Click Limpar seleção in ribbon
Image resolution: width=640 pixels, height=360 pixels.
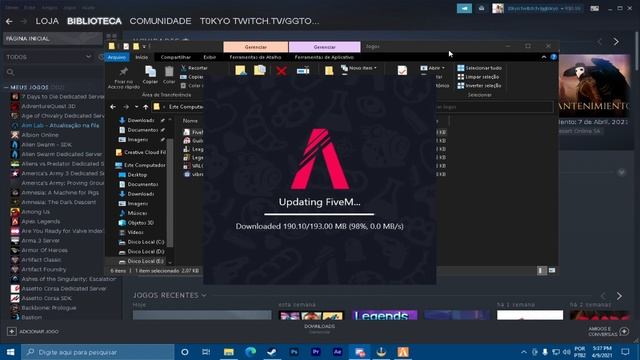pos(478,77)
